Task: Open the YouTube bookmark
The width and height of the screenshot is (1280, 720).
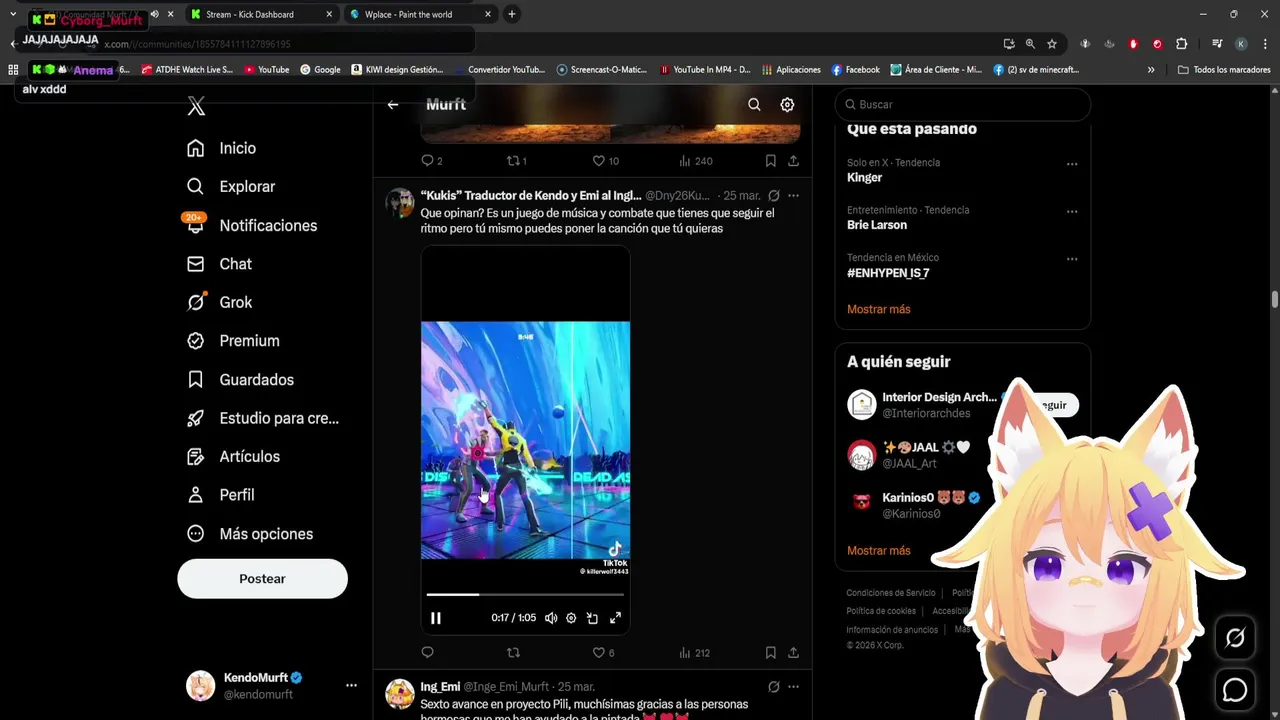Action: coord(266,70)
